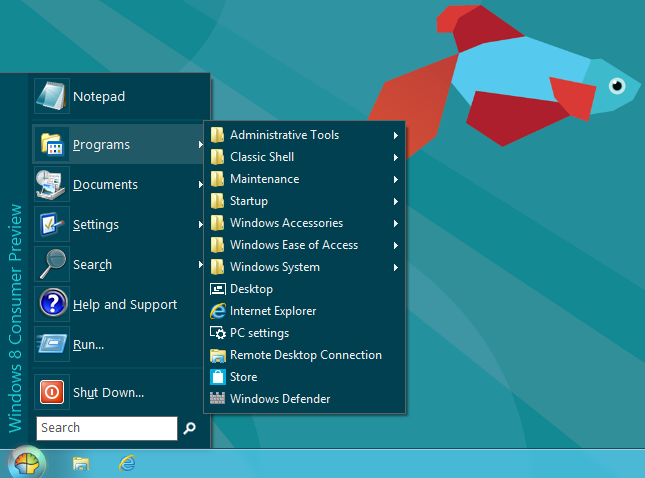Click the Maintenance folder icon

pos(217,179)
